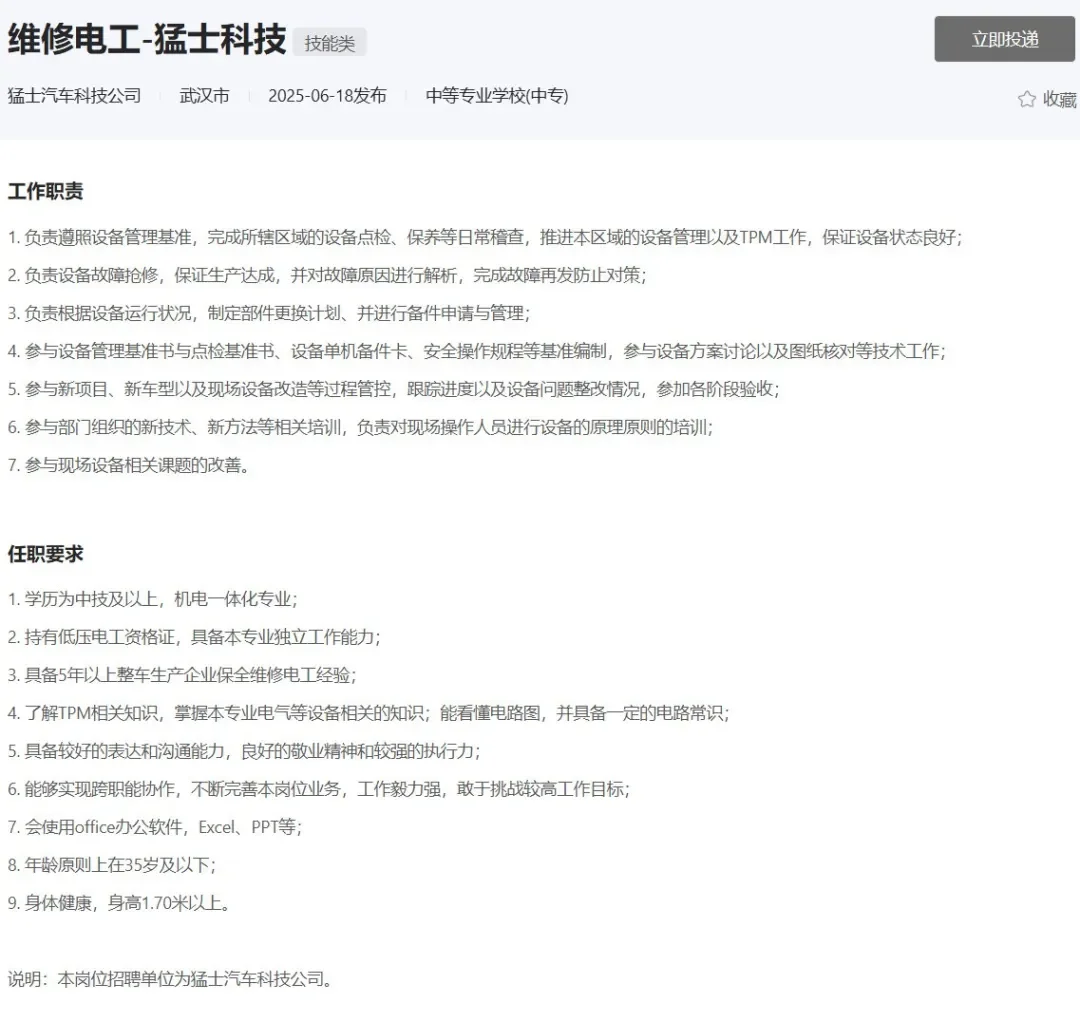Click duty line 6 about 新技术培训

click(360, 427)
